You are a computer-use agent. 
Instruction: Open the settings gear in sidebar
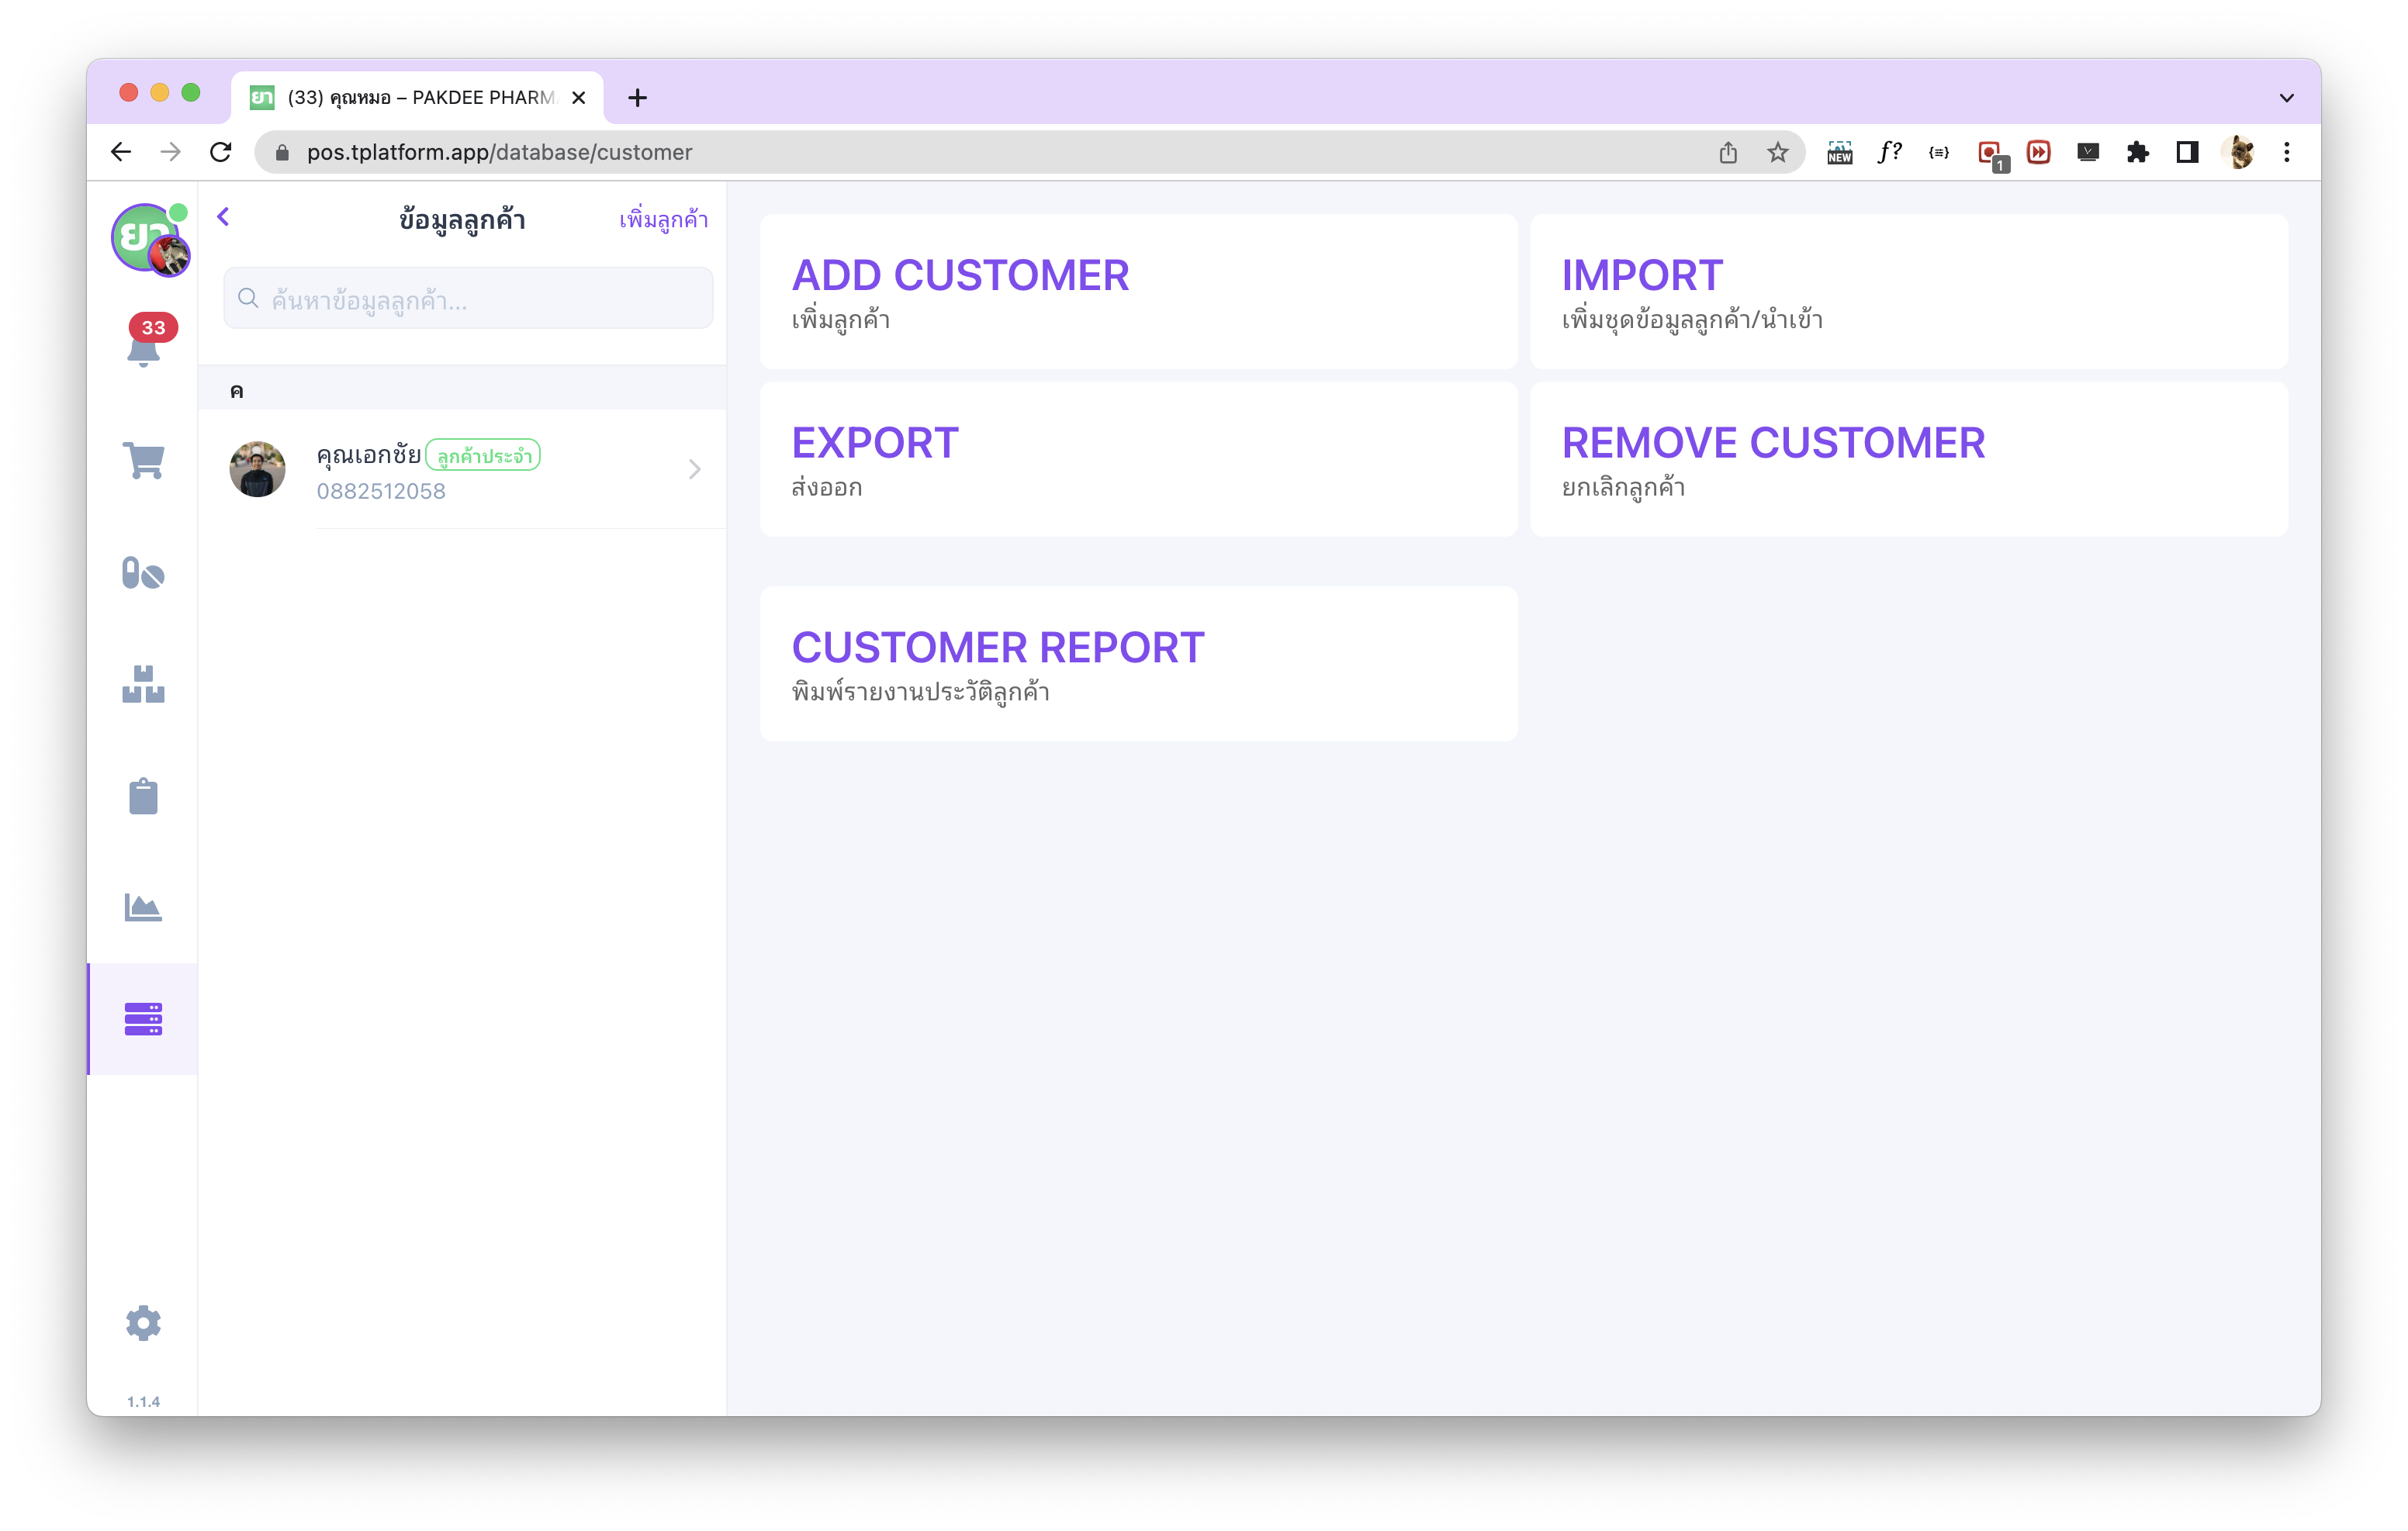click(144, 1322)
